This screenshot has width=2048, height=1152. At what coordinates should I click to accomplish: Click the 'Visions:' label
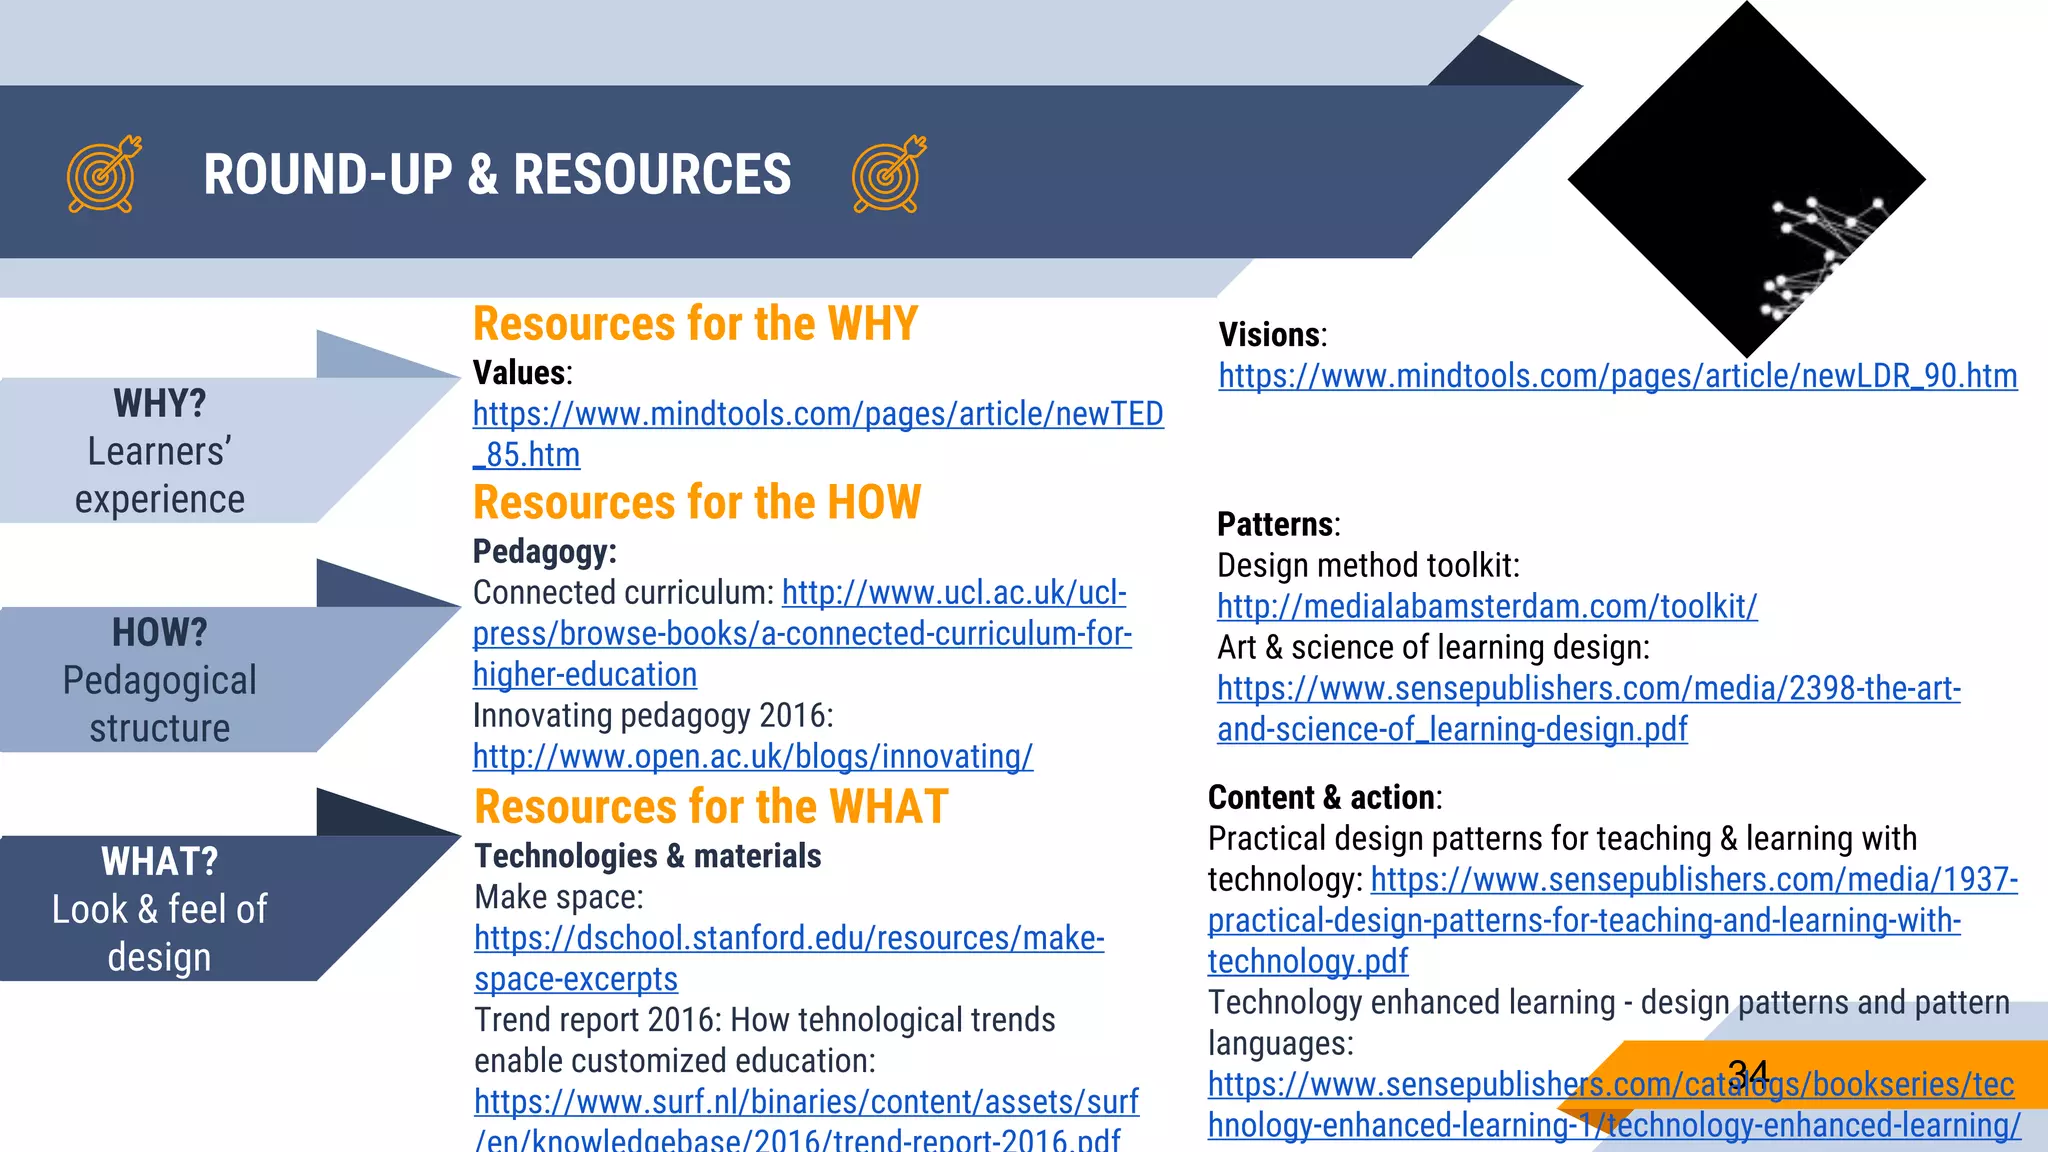tap(1272, 335)
